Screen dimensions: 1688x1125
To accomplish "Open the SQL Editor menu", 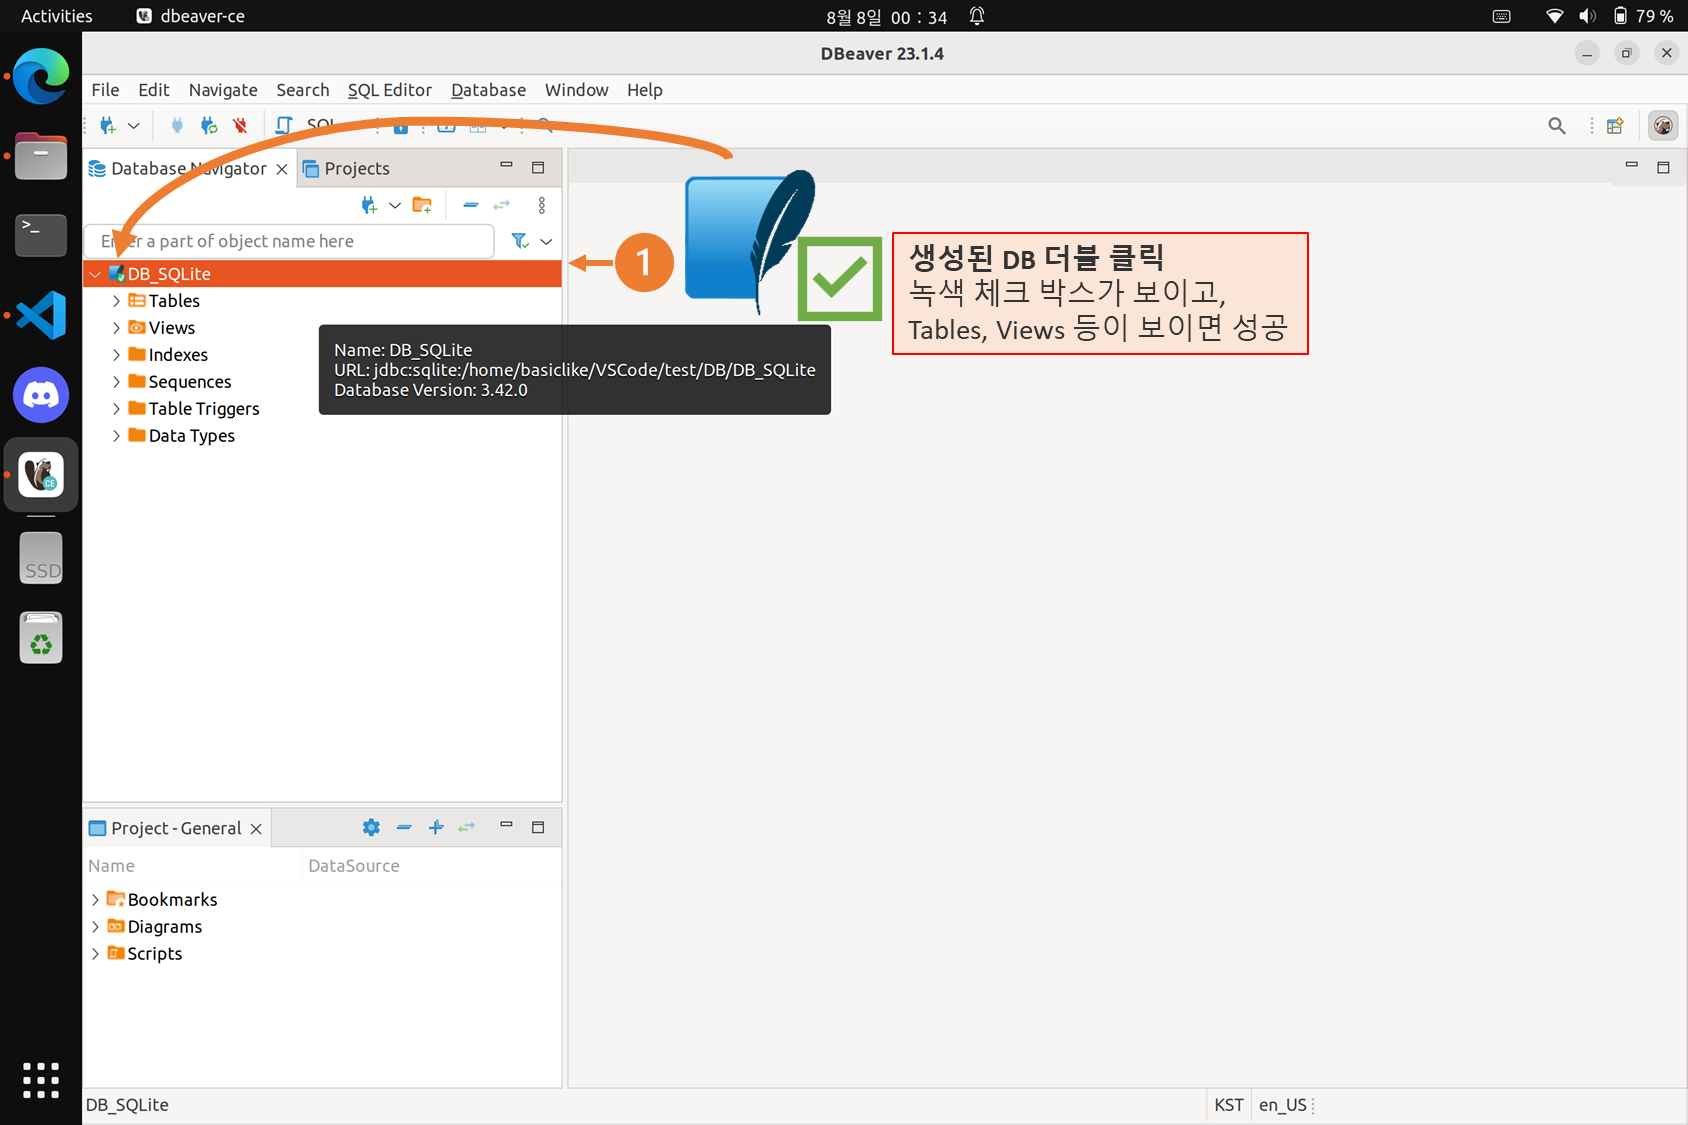I will coord(389,90).
